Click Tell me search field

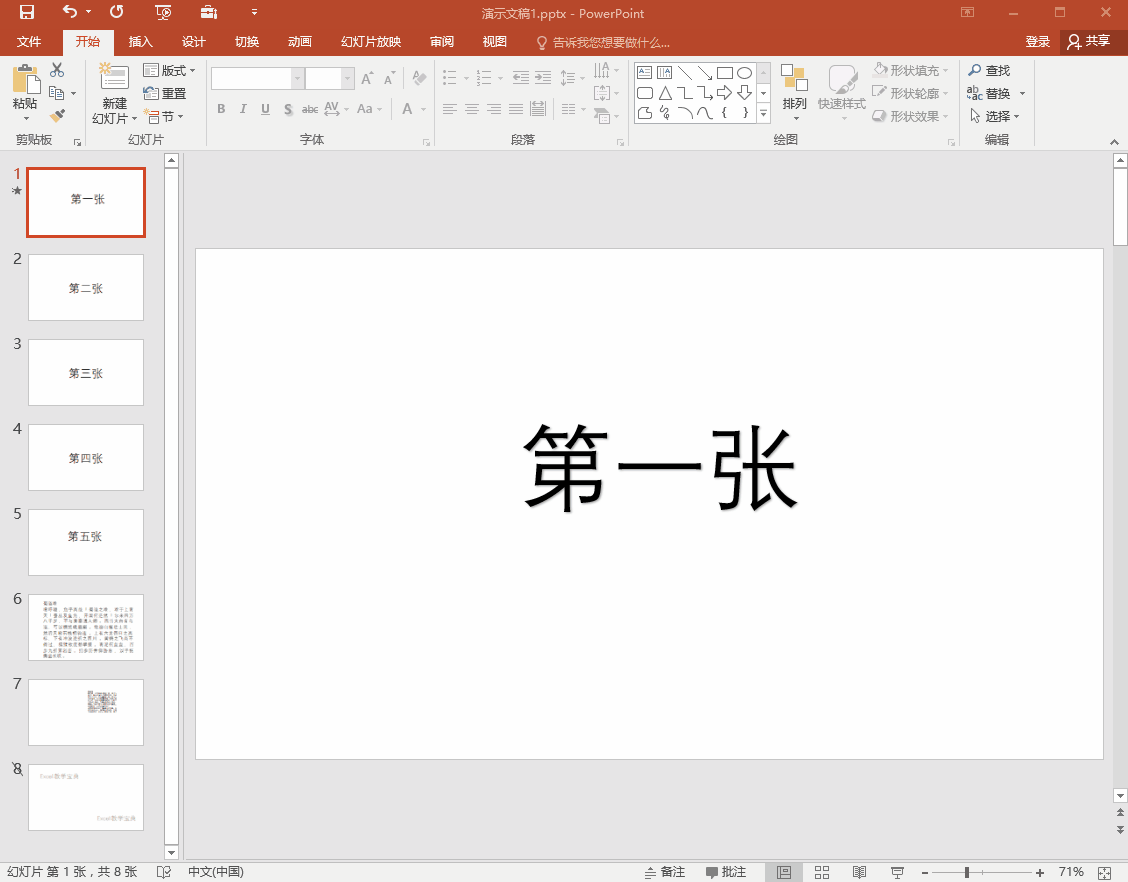(x=604, y=42)
